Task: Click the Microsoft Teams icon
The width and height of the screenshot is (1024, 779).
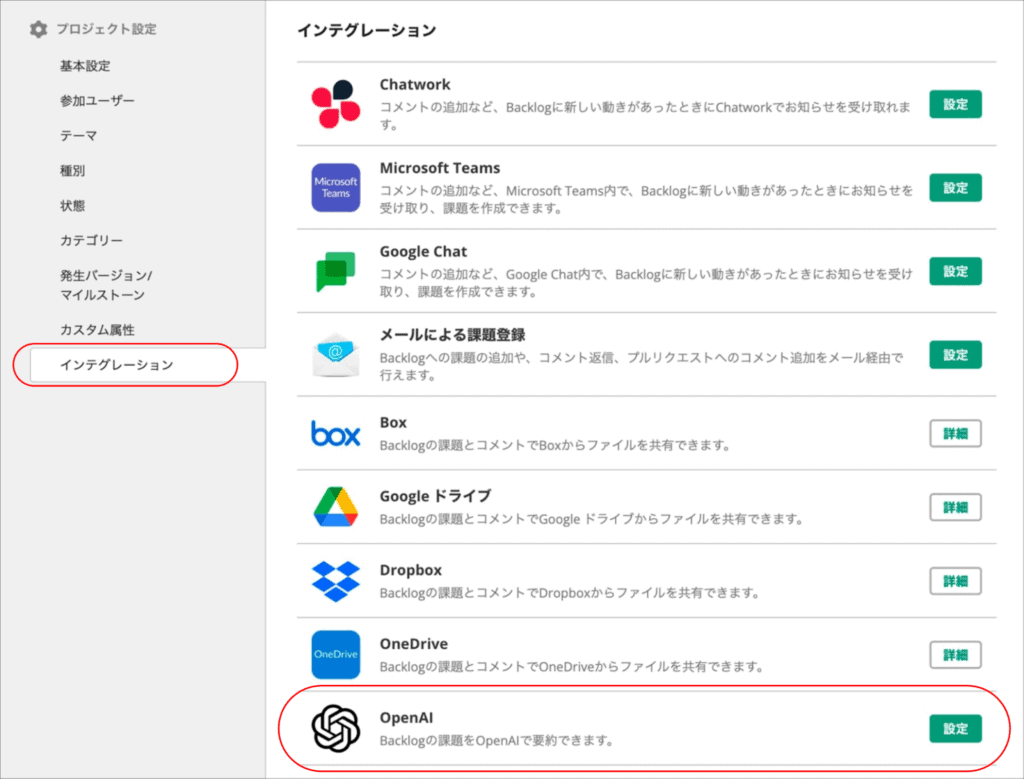Action: tap(334, 186)
